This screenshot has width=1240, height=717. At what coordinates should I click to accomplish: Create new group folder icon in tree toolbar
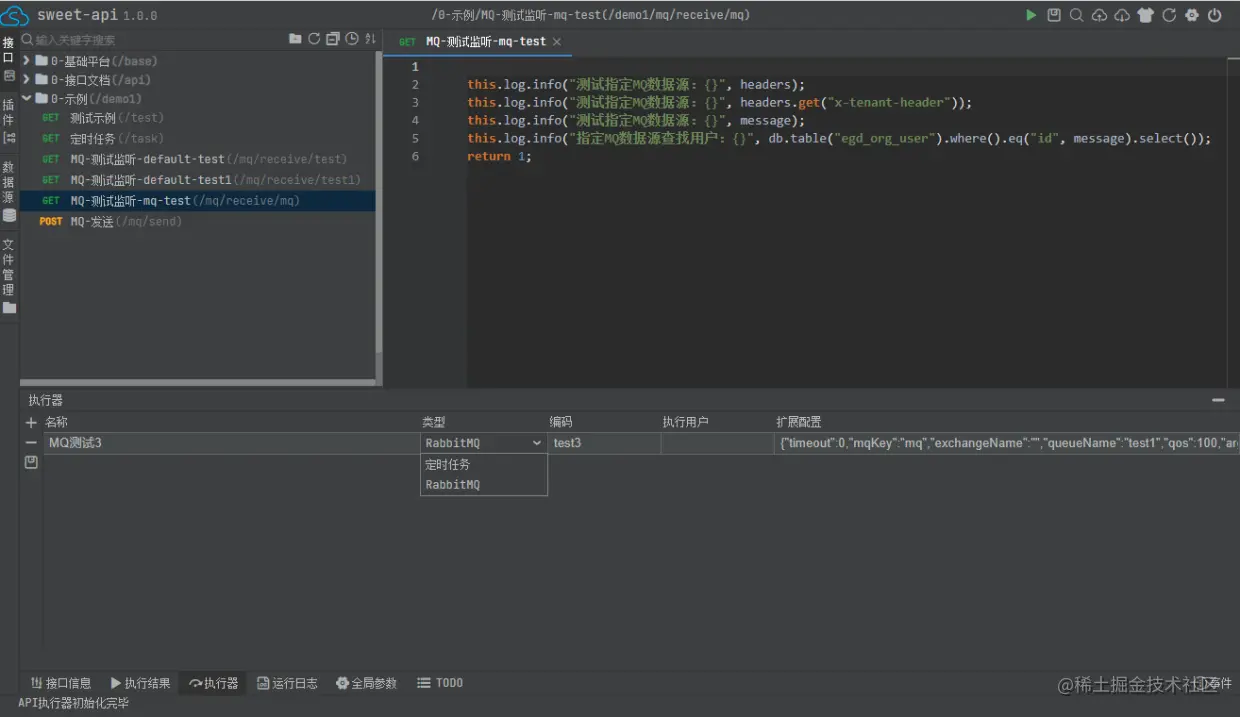[295, 39]
